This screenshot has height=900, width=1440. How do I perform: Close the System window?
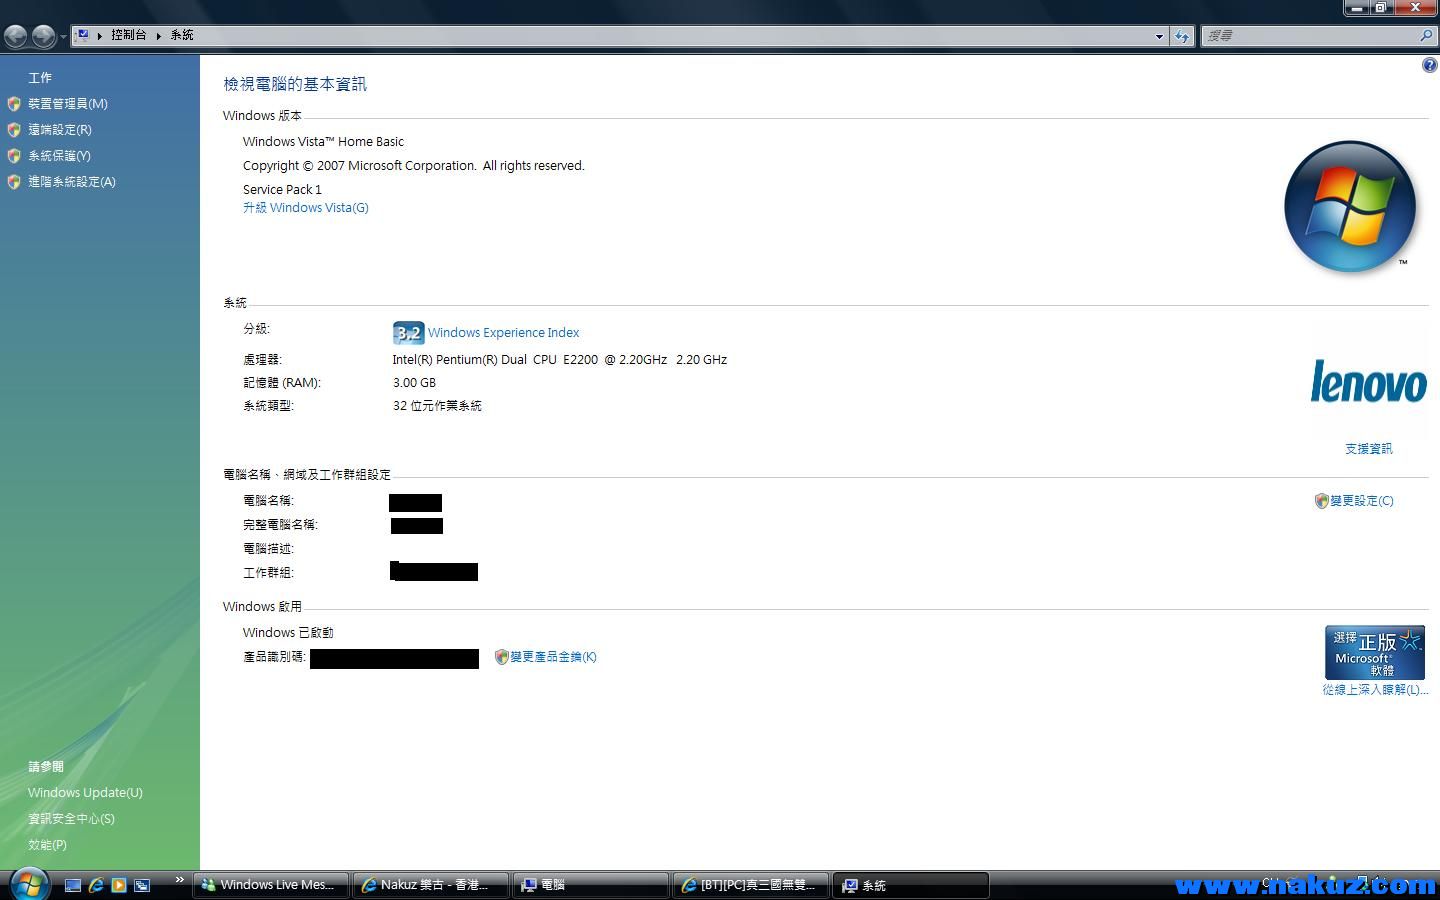tap(1415, 8)
